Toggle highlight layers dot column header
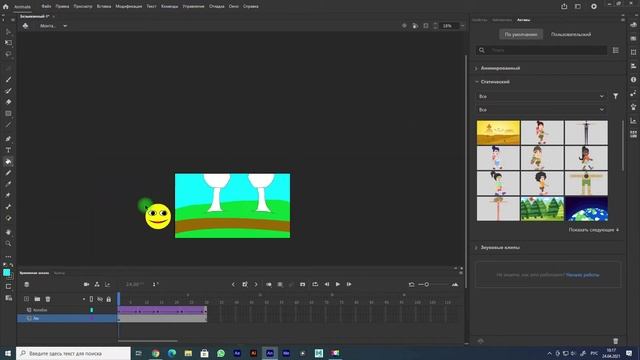The image size is (640, 360). pos(84,299)
